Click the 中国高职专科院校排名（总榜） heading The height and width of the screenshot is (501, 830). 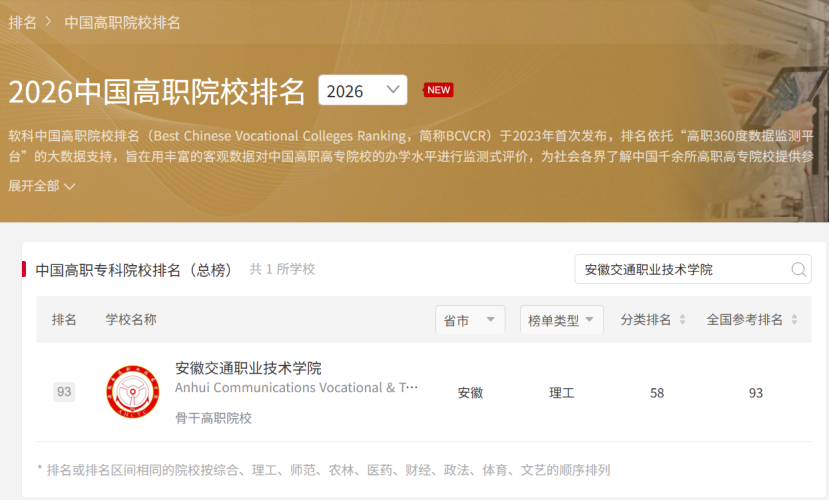click(134, 270)
